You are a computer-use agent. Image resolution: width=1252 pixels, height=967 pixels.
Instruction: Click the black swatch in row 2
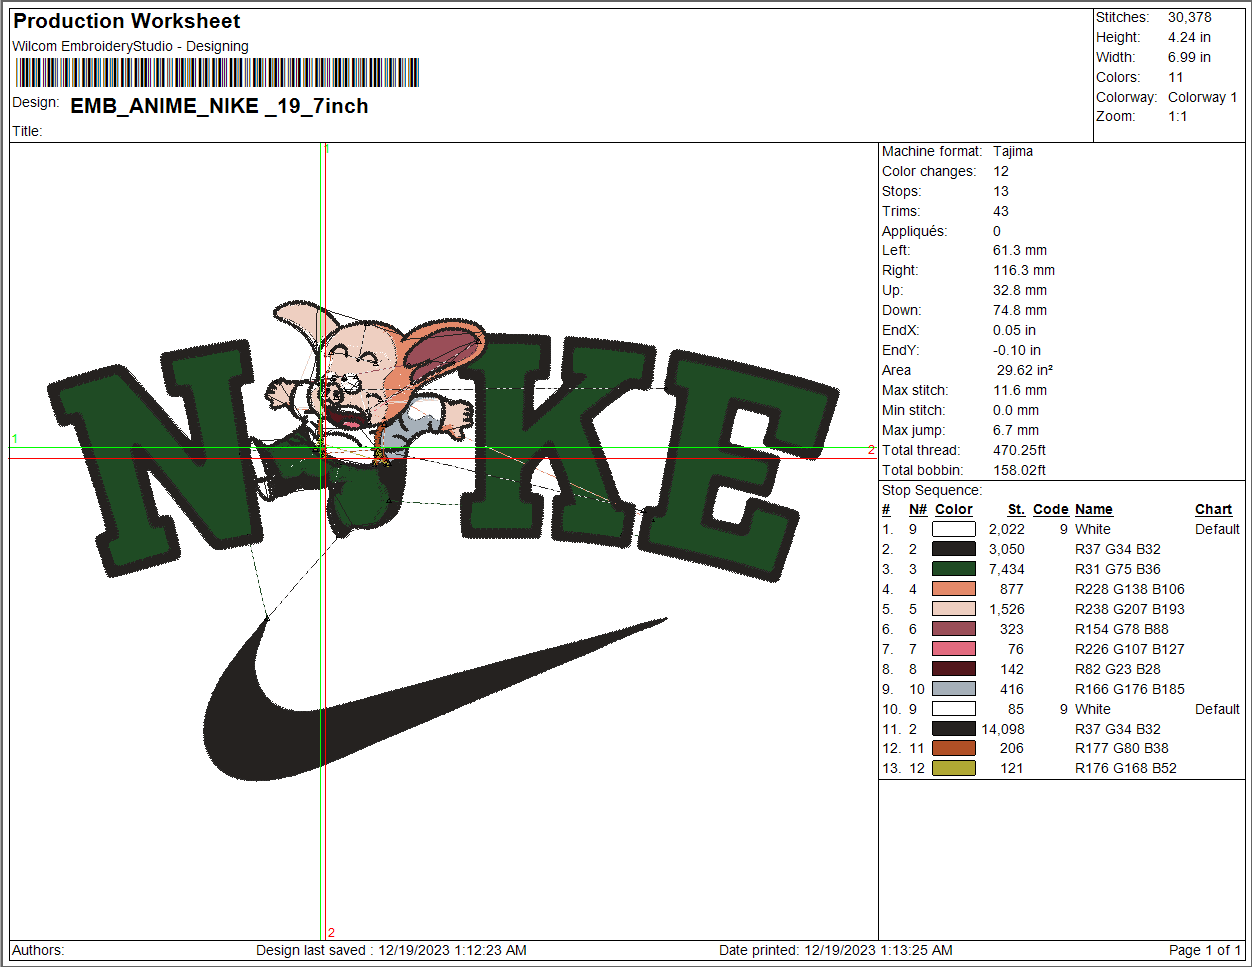pyautogui.click(x=953, y=549)
